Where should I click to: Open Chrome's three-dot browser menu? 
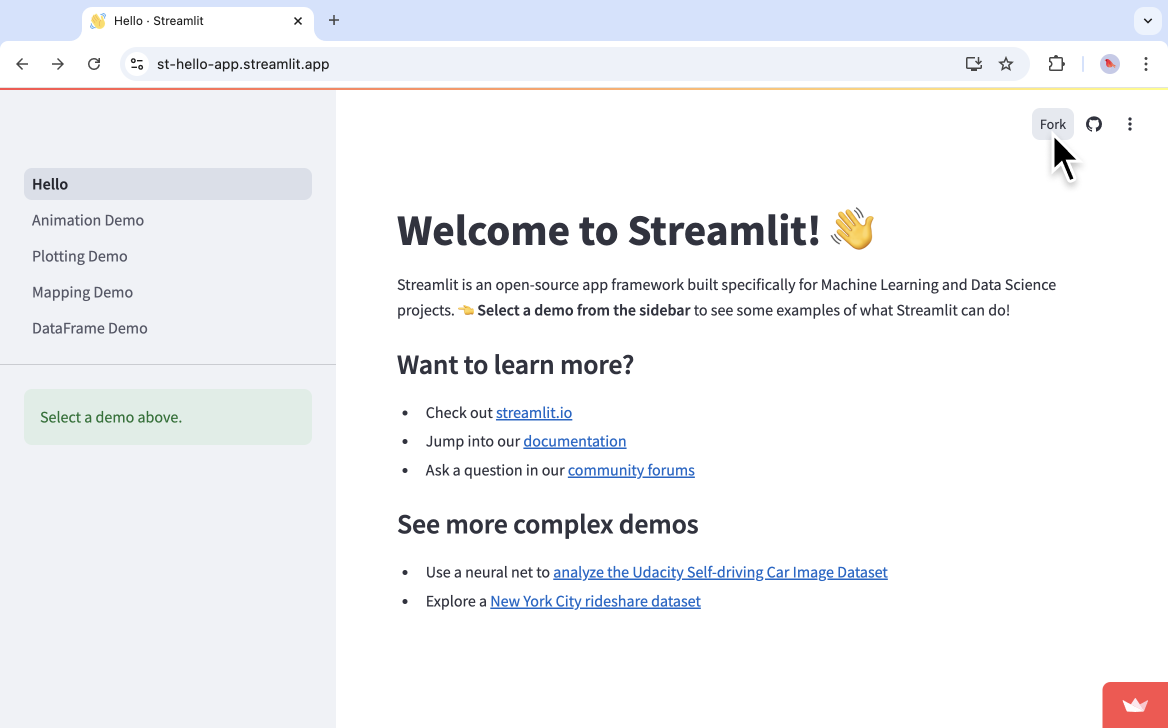pyautogui.click(x=1146, y=64)
